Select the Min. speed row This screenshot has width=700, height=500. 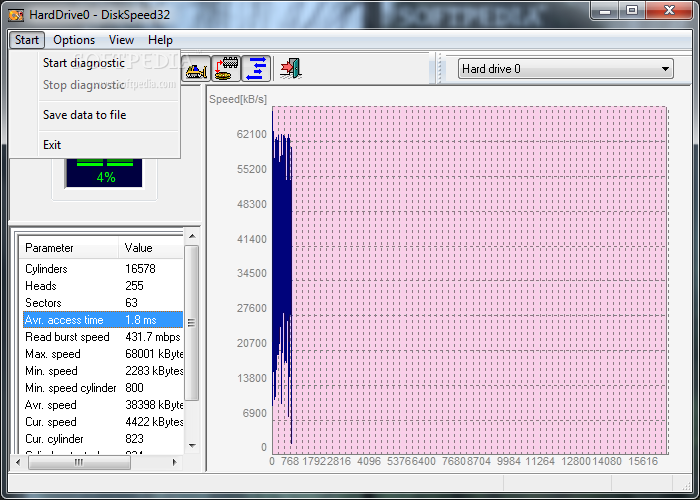coord(103,371)
